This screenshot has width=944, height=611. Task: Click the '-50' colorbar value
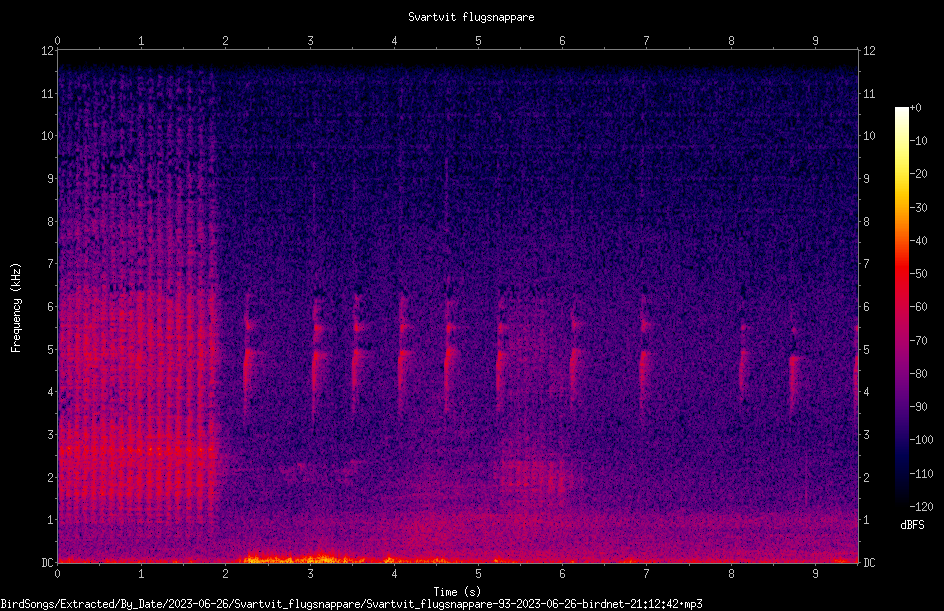[918, 274]
